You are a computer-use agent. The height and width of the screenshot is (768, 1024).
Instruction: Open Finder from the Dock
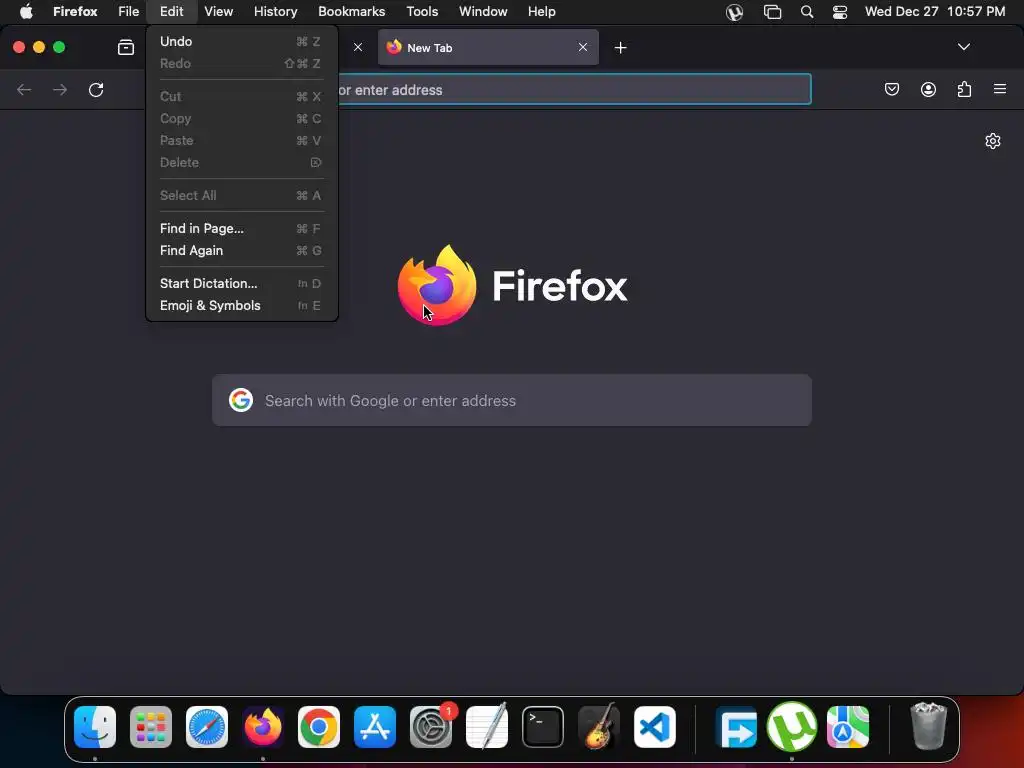tap(95, 727)
